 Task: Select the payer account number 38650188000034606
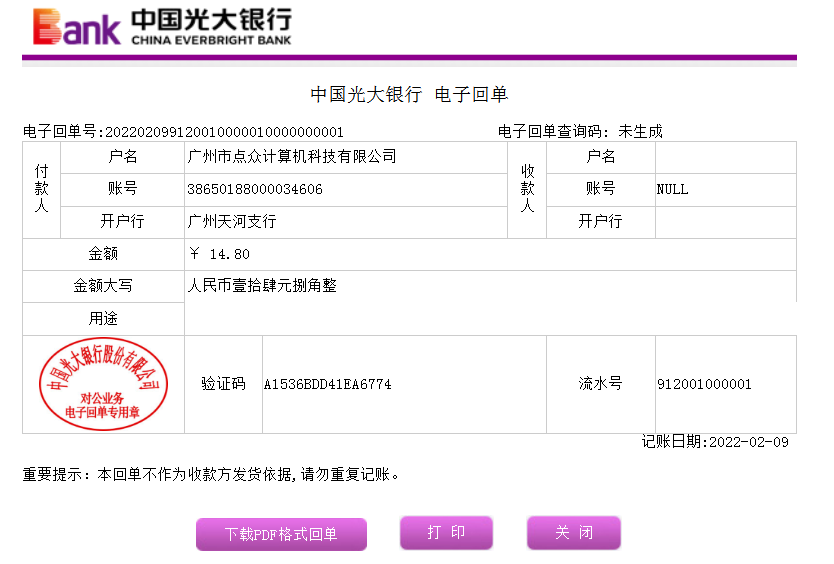pyautogui.click(x=255, y=189)
